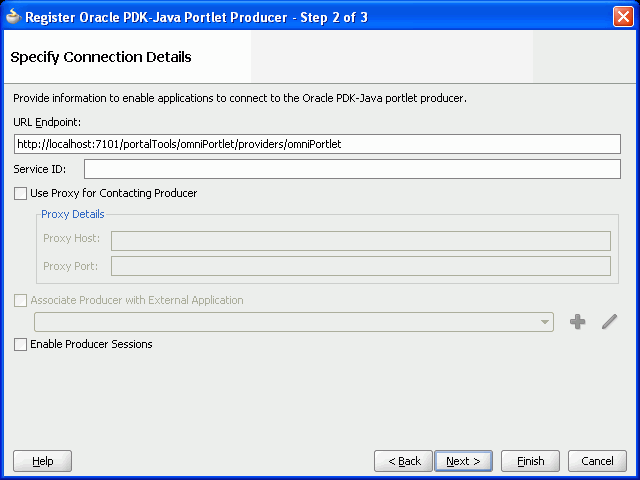Enable Use Proxy for Contacting Producer
Image resolution: width=640 pixels, height=480 pixels.
click(20, 193)
